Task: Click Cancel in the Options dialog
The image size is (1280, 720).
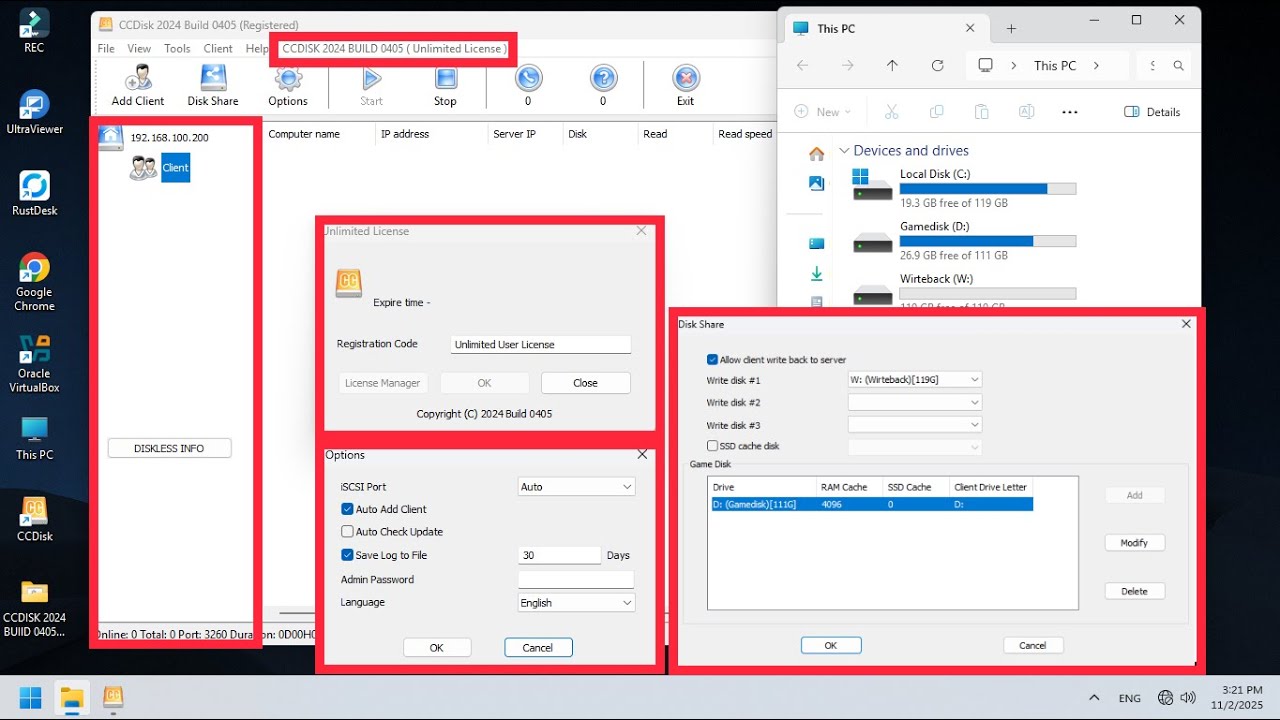Action: coord(538,648)
